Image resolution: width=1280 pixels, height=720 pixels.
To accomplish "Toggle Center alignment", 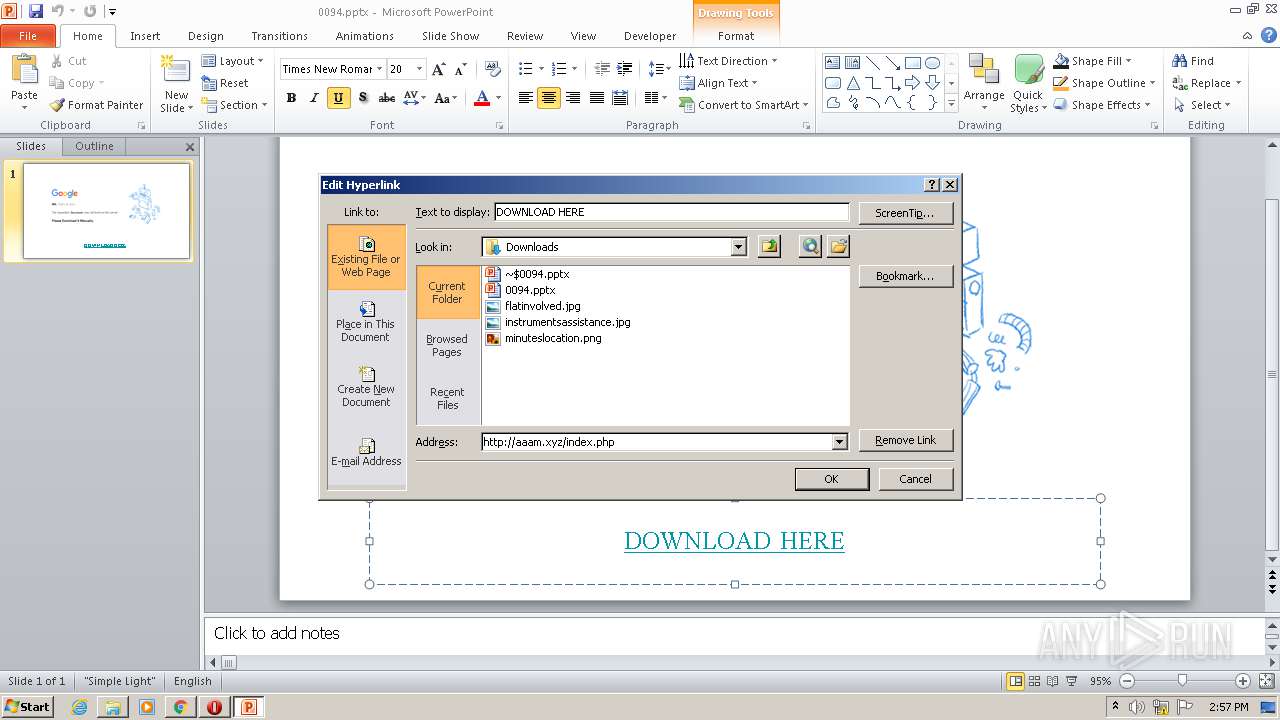I will click(549, 98).
